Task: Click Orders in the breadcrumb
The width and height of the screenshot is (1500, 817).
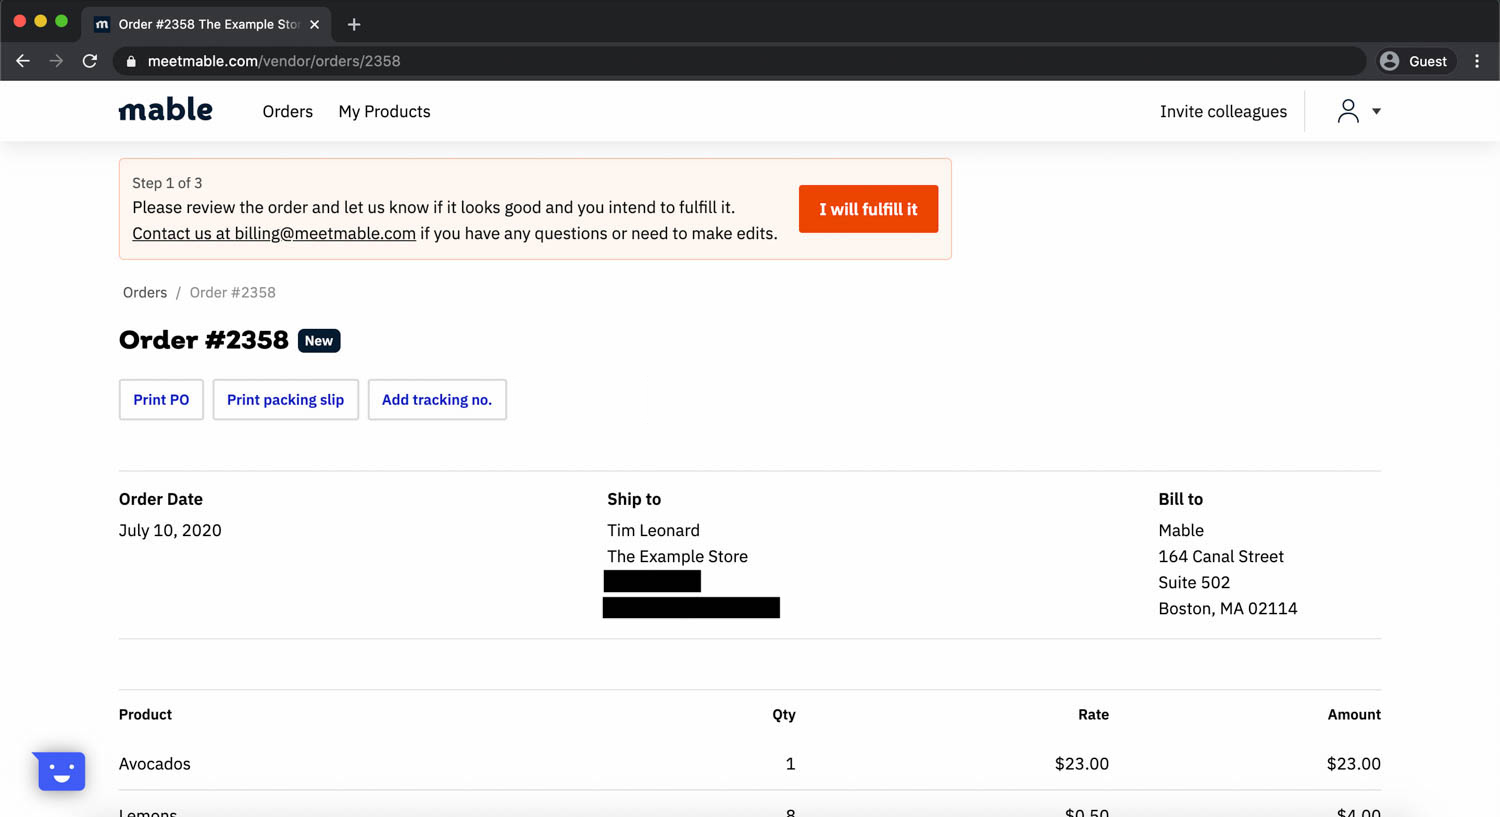Action: [145, 292]
